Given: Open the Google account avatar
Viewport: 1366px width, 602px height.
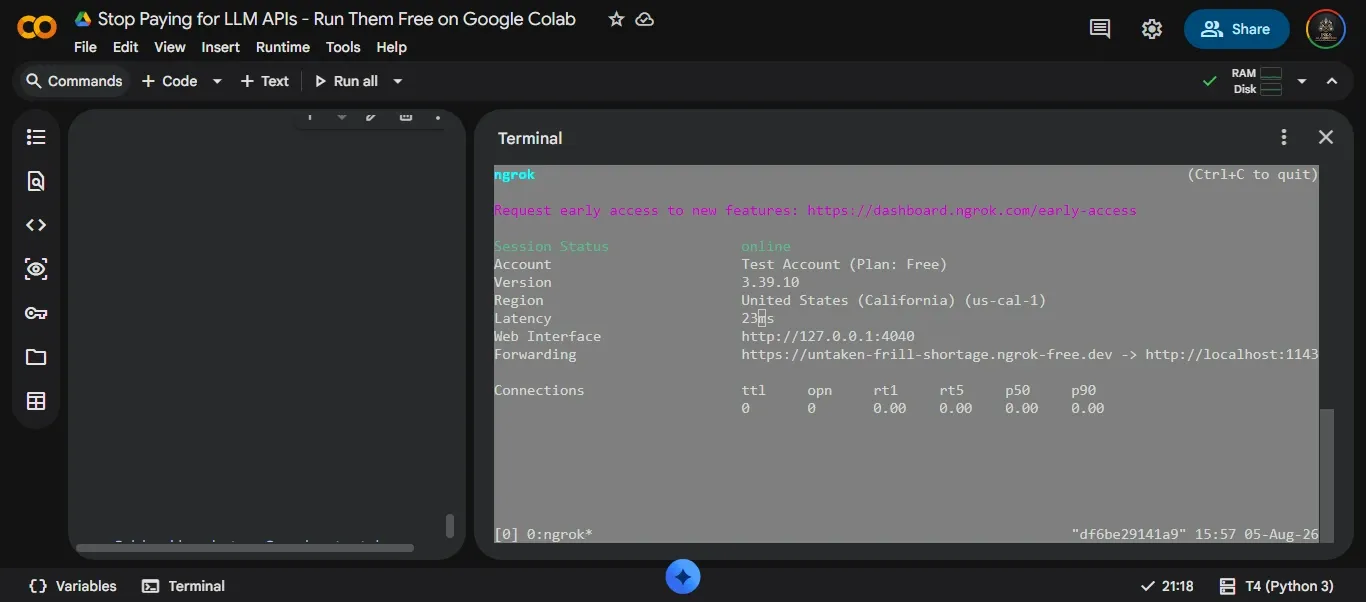Looking at the screenshot, I should pyautogui.click(x=1326, y=29).
